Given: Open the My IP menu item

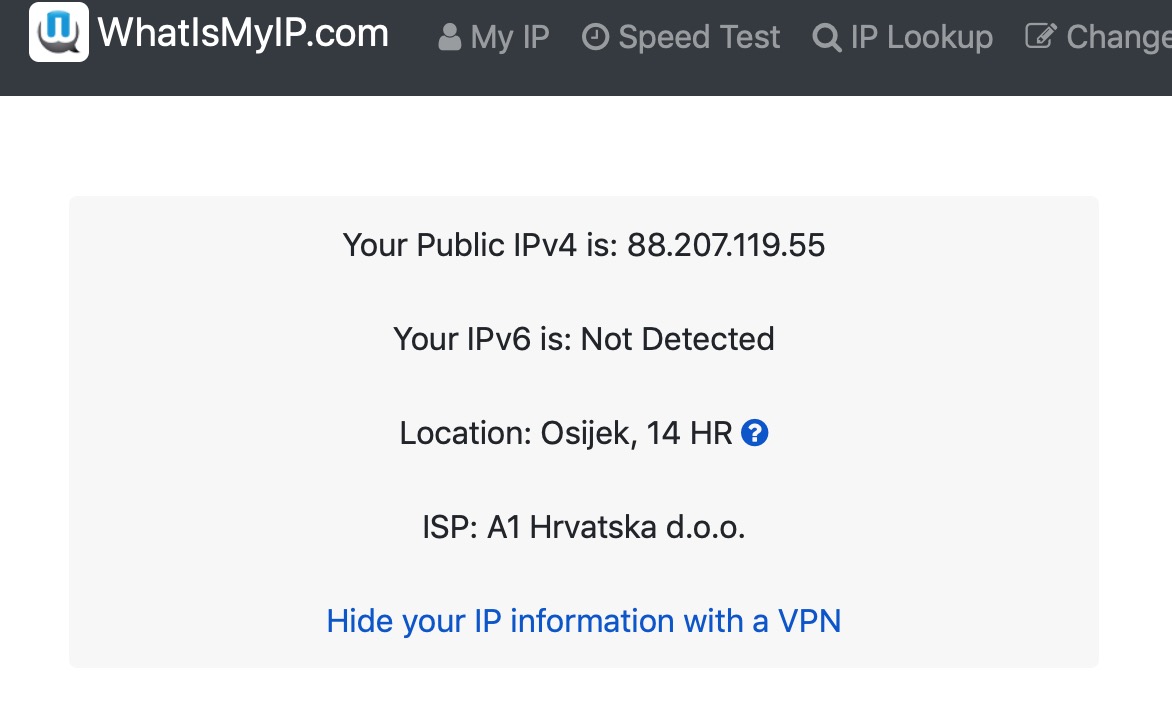Looking at the screenshot, I should pyautogui.click(x=510, y=38).
